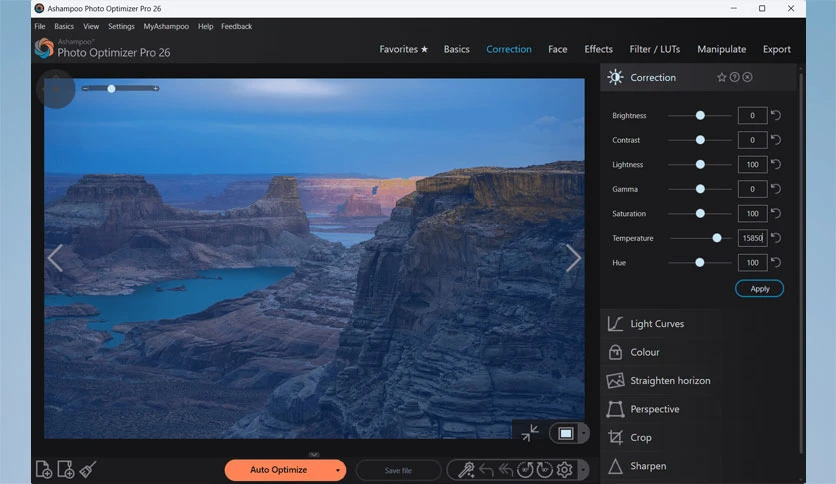836x484 pixels.
Task: Expand the bottom toolbar overflow arrow
Action: [583, 470]
